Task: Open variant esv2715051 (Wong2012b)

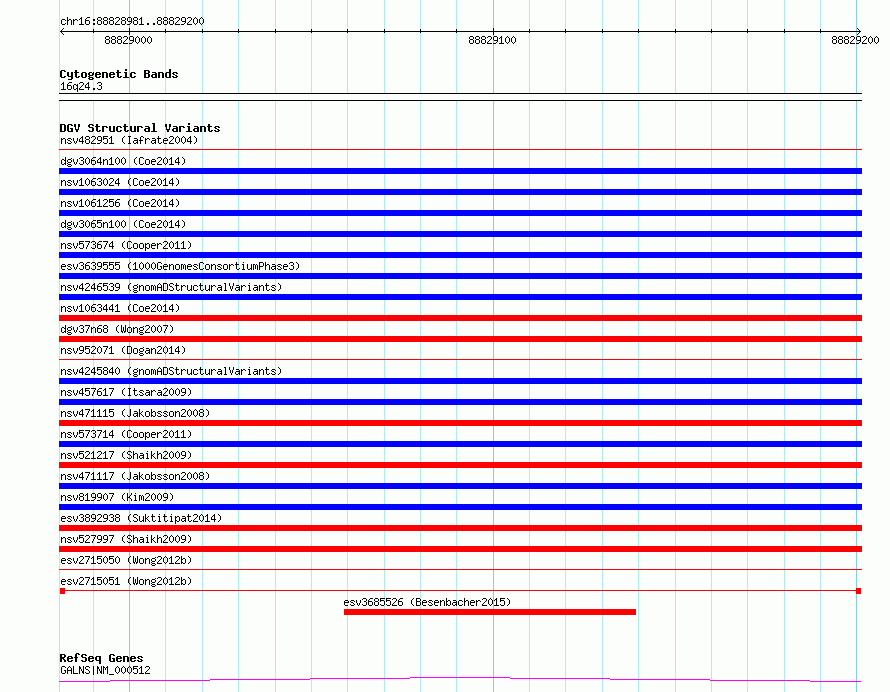Action: click(x=126, y=581)
